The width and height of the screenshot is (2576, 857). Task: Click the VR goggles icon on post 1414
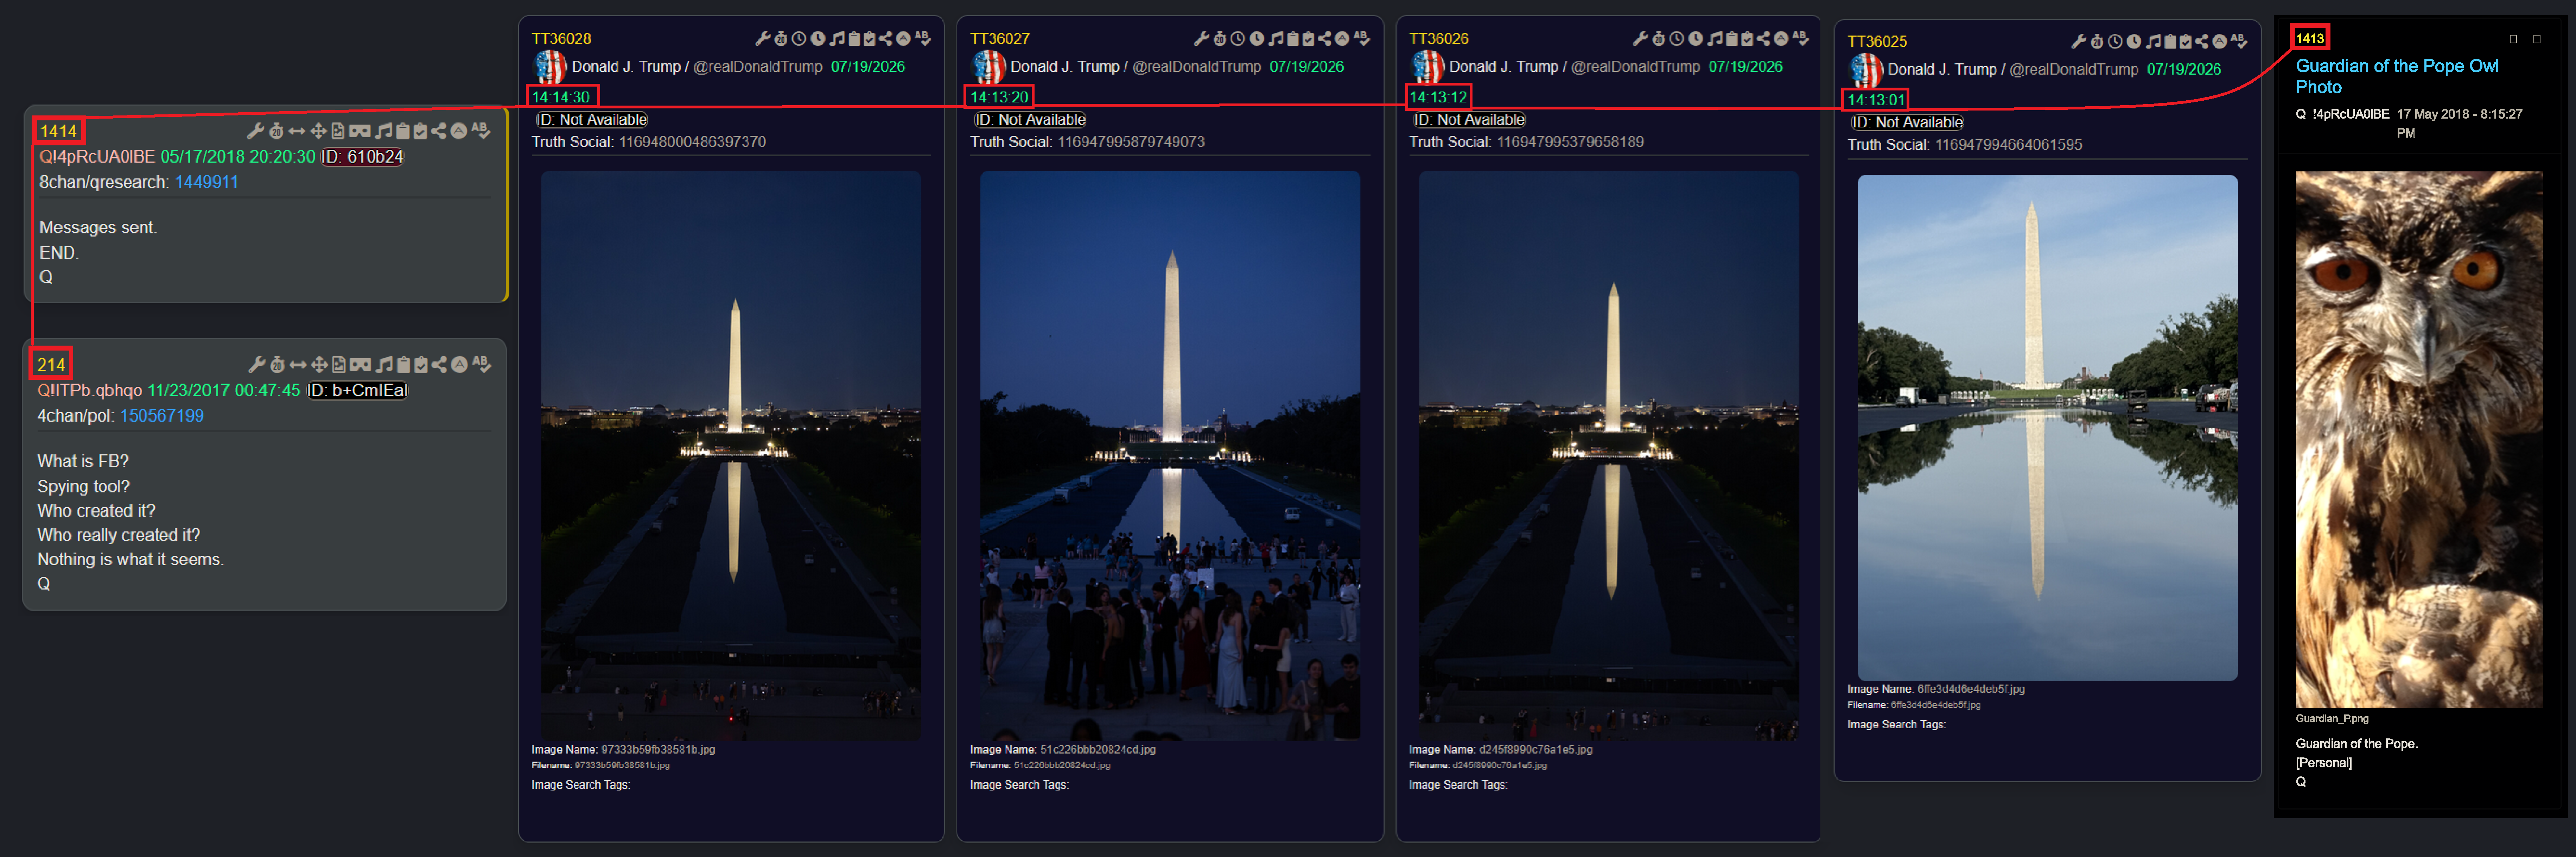click(359, 131)
